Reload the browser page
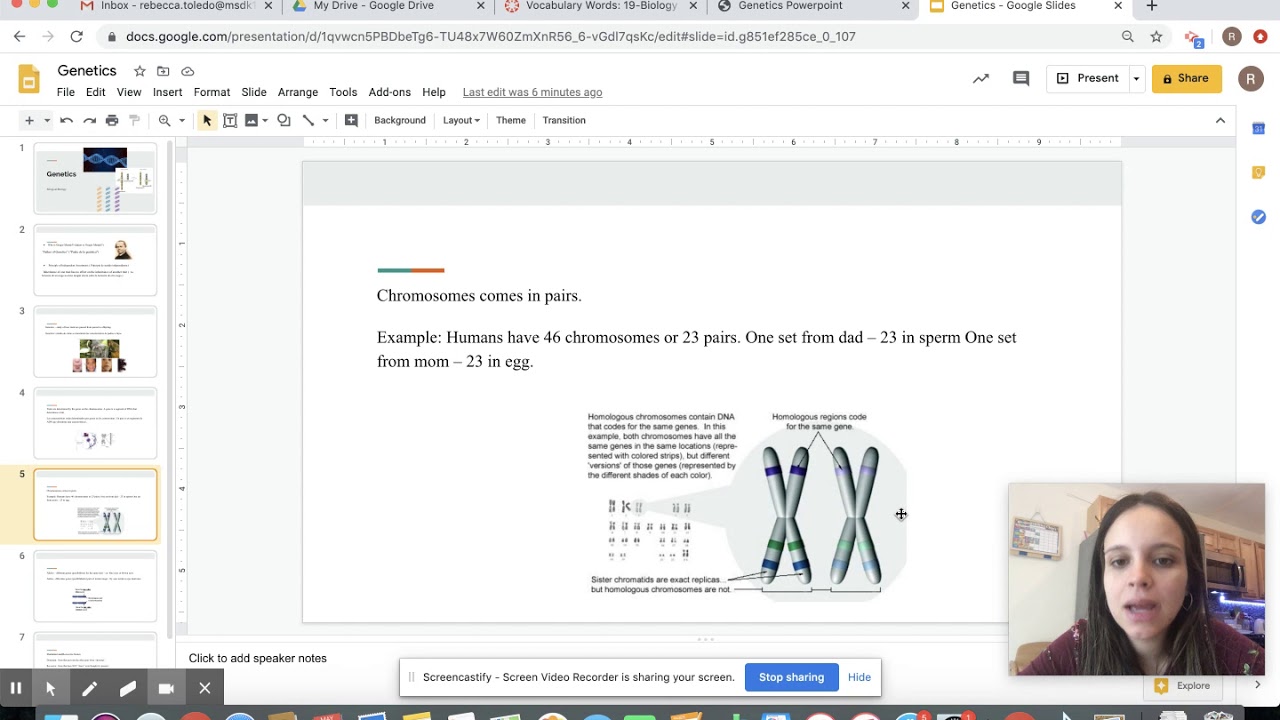 pyautogui.click(x=76, y=36)
